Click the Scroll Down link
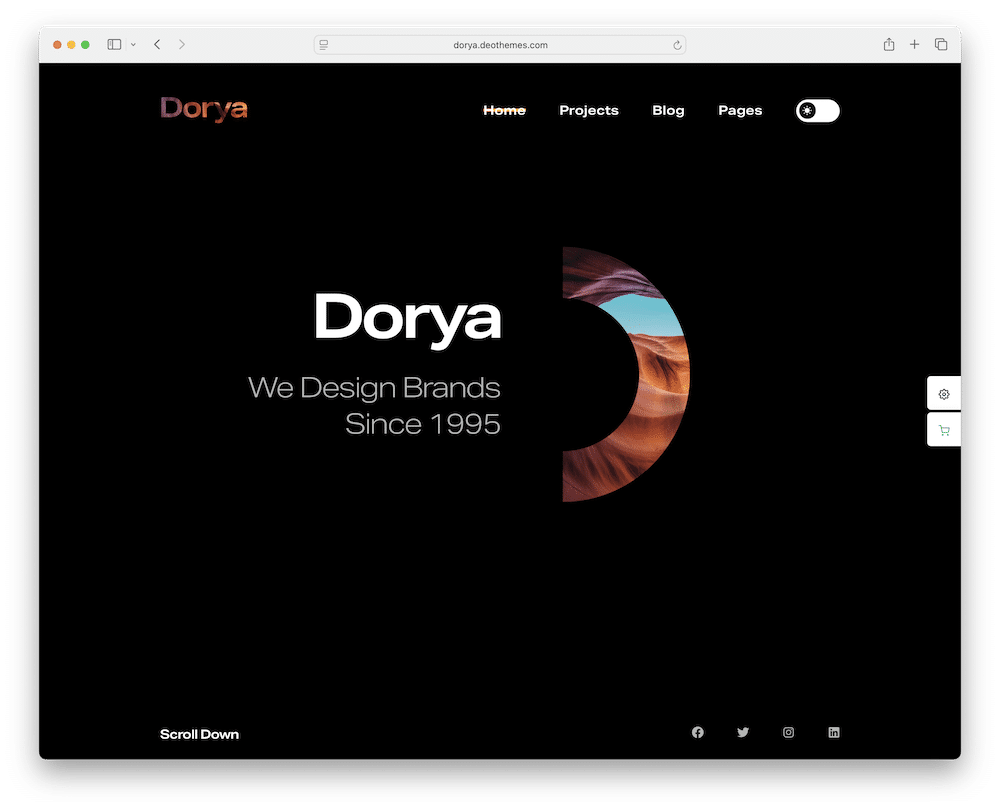1000x811 pixels. [x=199, y=734]
